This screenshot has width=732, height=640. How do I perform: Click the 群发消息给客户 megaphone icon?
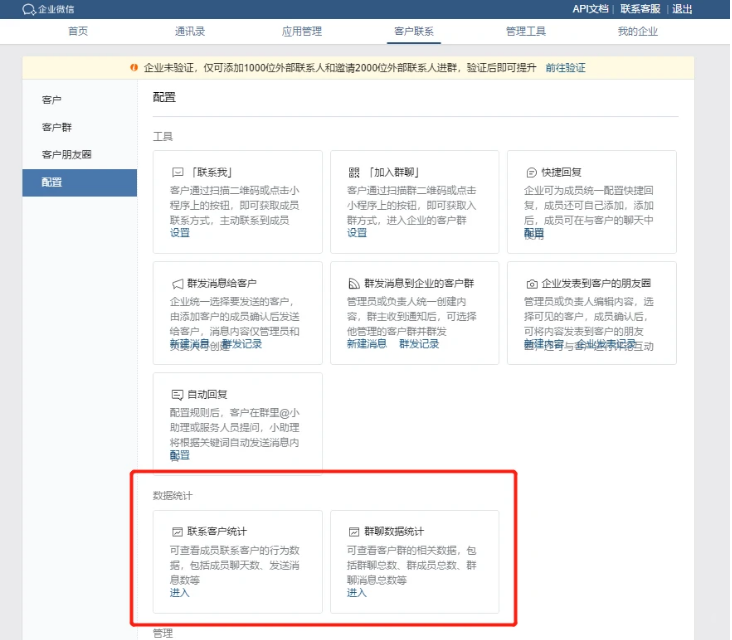point(177,284)
